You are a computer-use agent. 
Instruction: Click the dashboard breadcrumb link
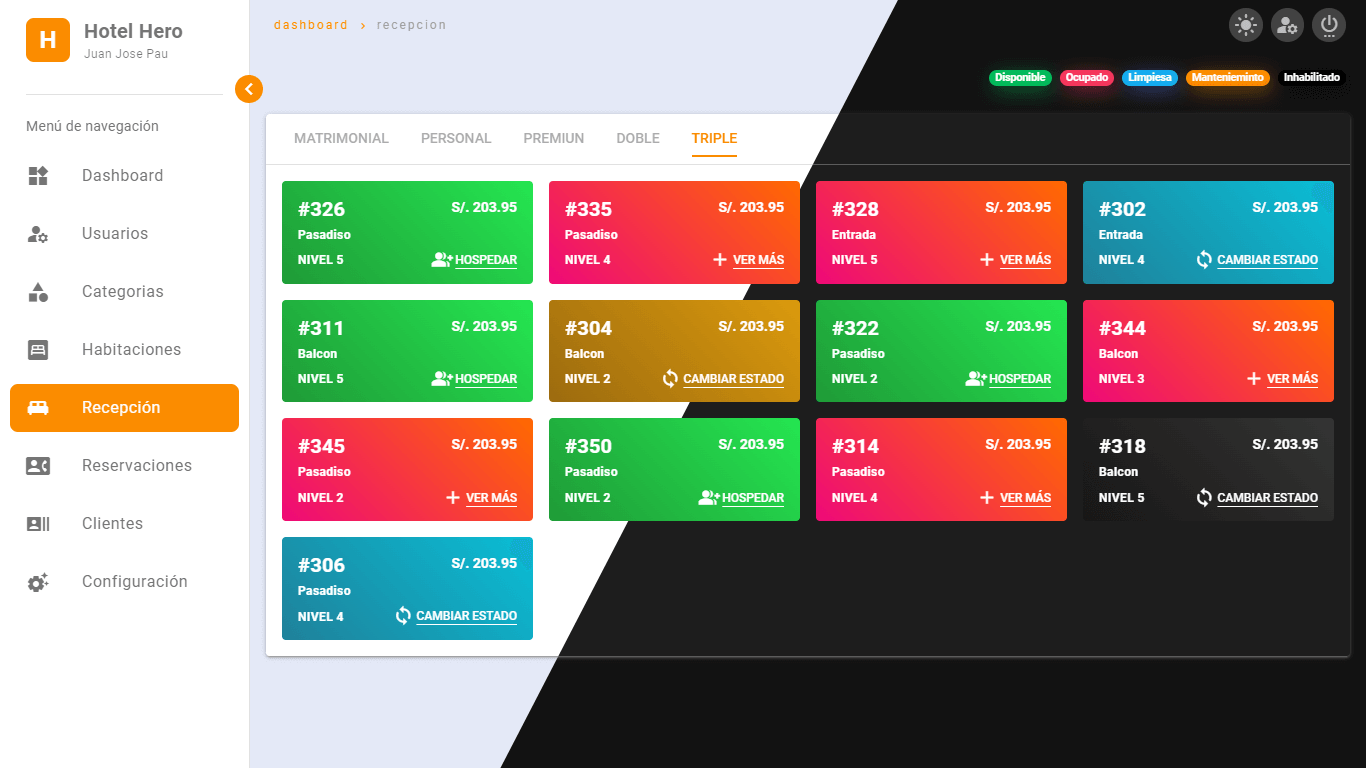(311, 25)
